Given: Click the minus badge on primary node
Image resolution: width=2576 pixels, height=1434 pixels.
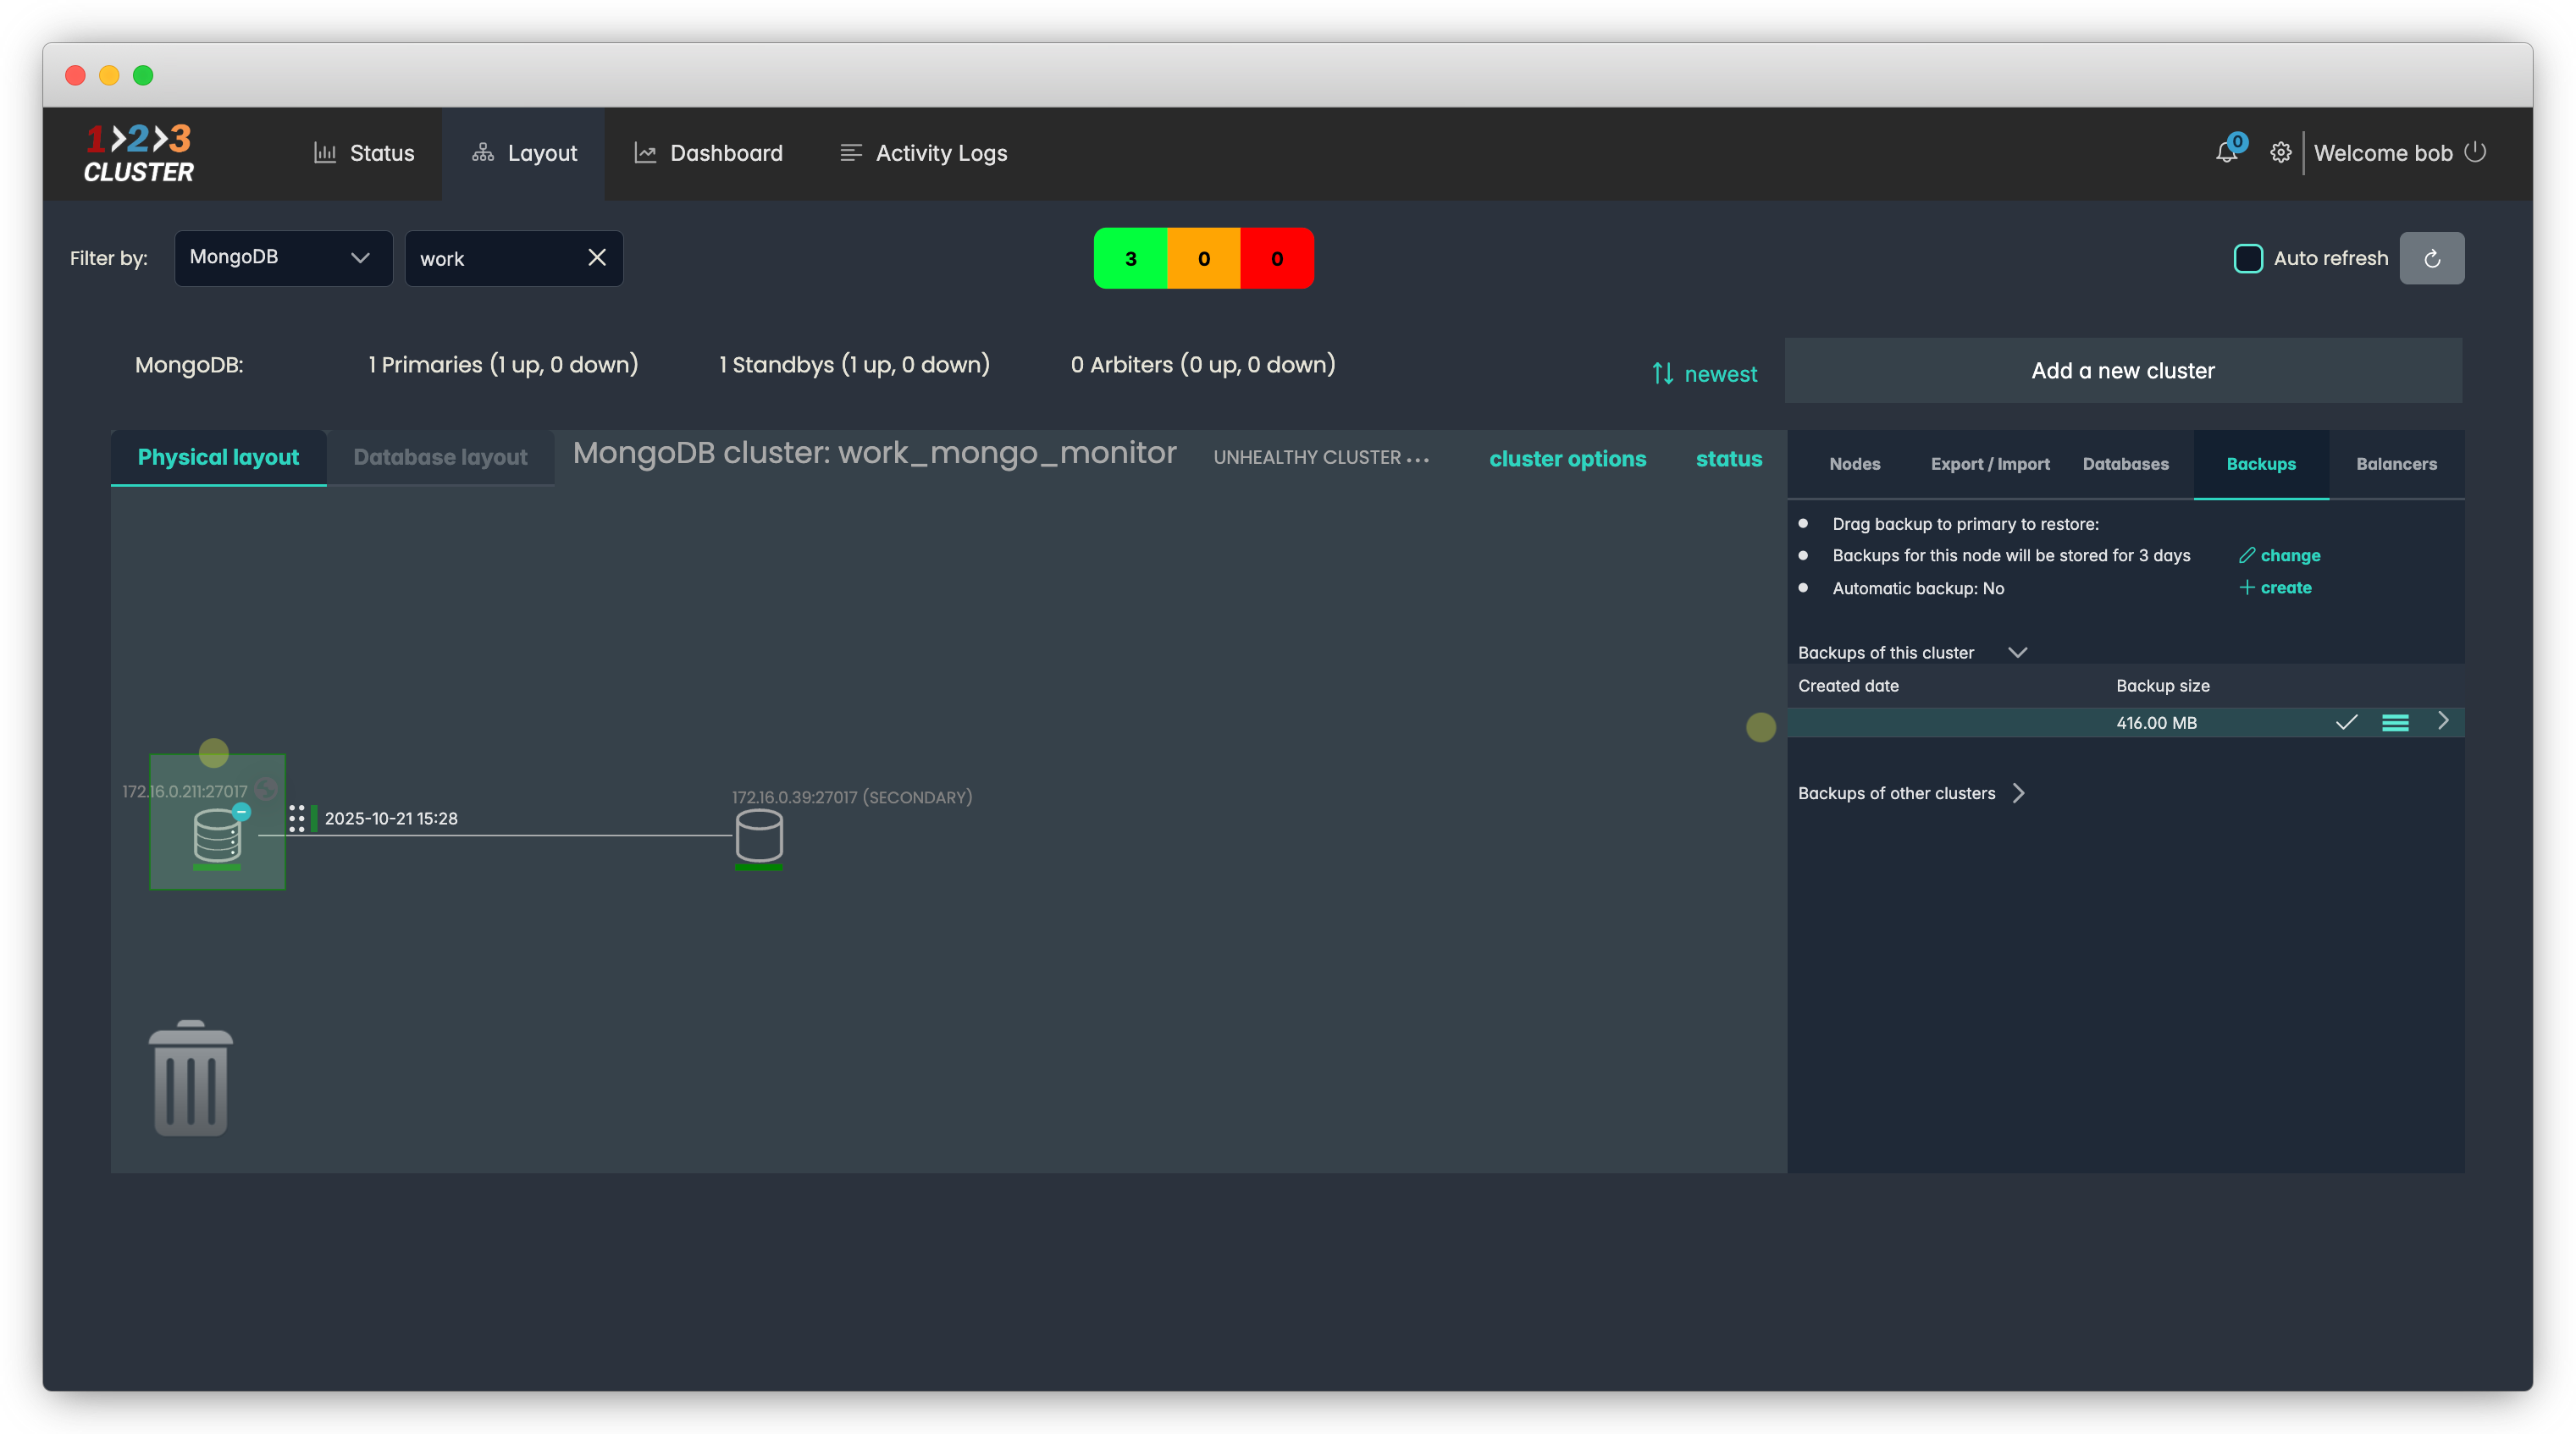Looking at the screenshot, I should (x=241, y=812).
